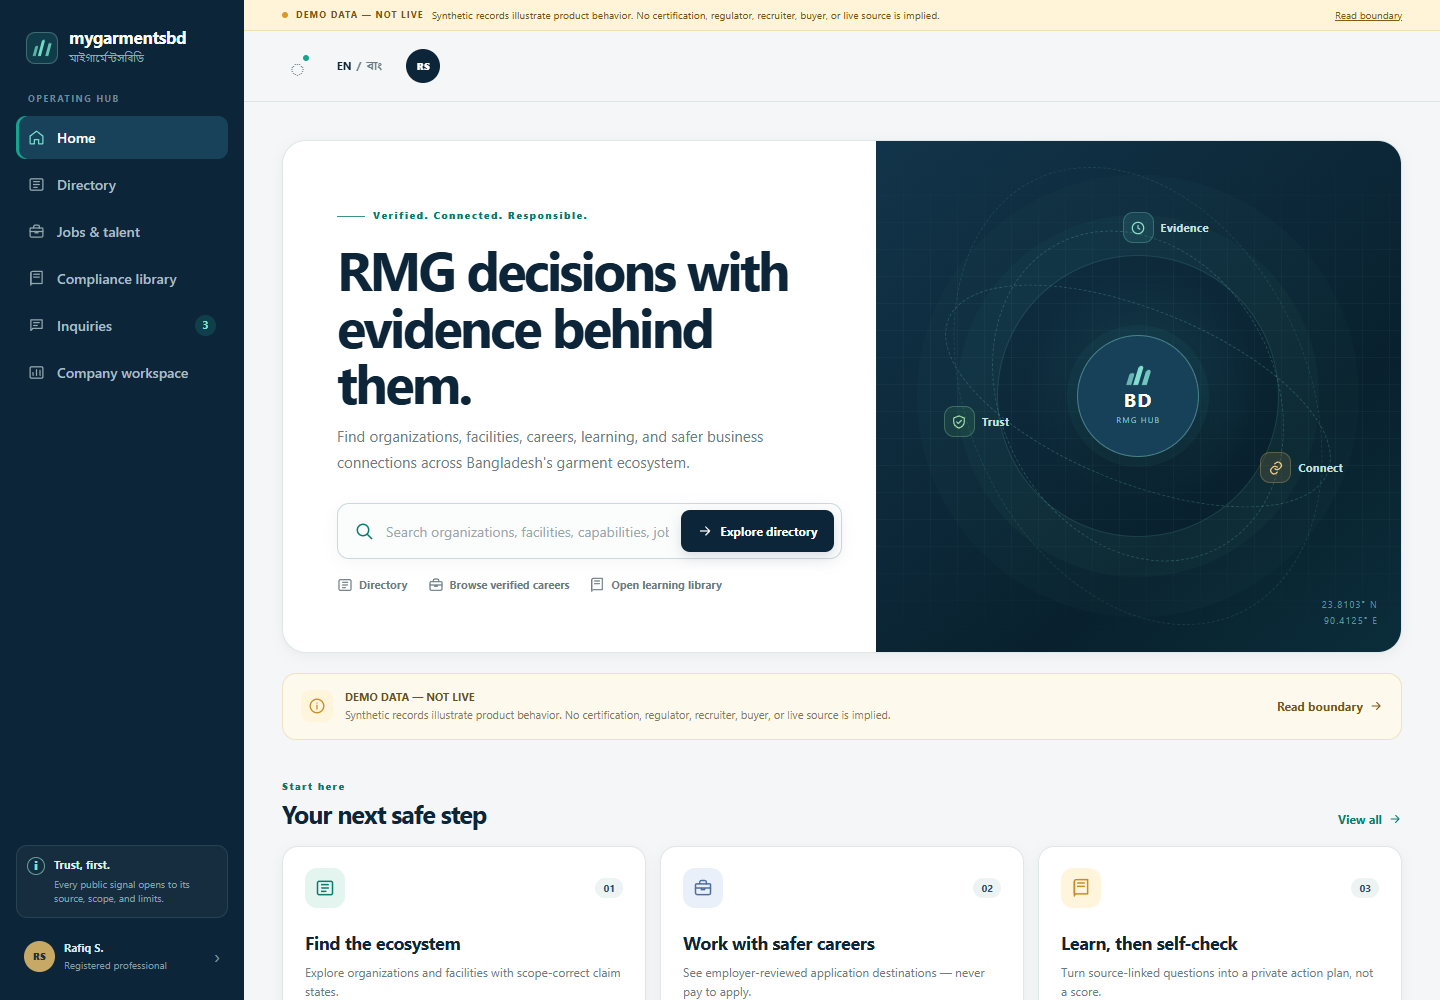Click the Home house icon in sidebar
Image resolution: width=1440 pixels, height=1000 pixels.
coord(37,138)
